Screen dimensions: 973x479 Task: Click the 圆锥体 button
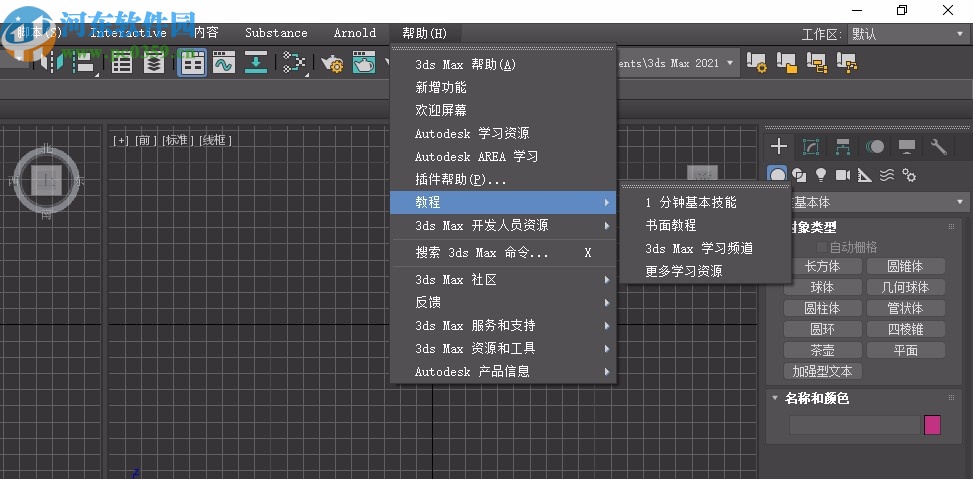click(x=905, y=266)
